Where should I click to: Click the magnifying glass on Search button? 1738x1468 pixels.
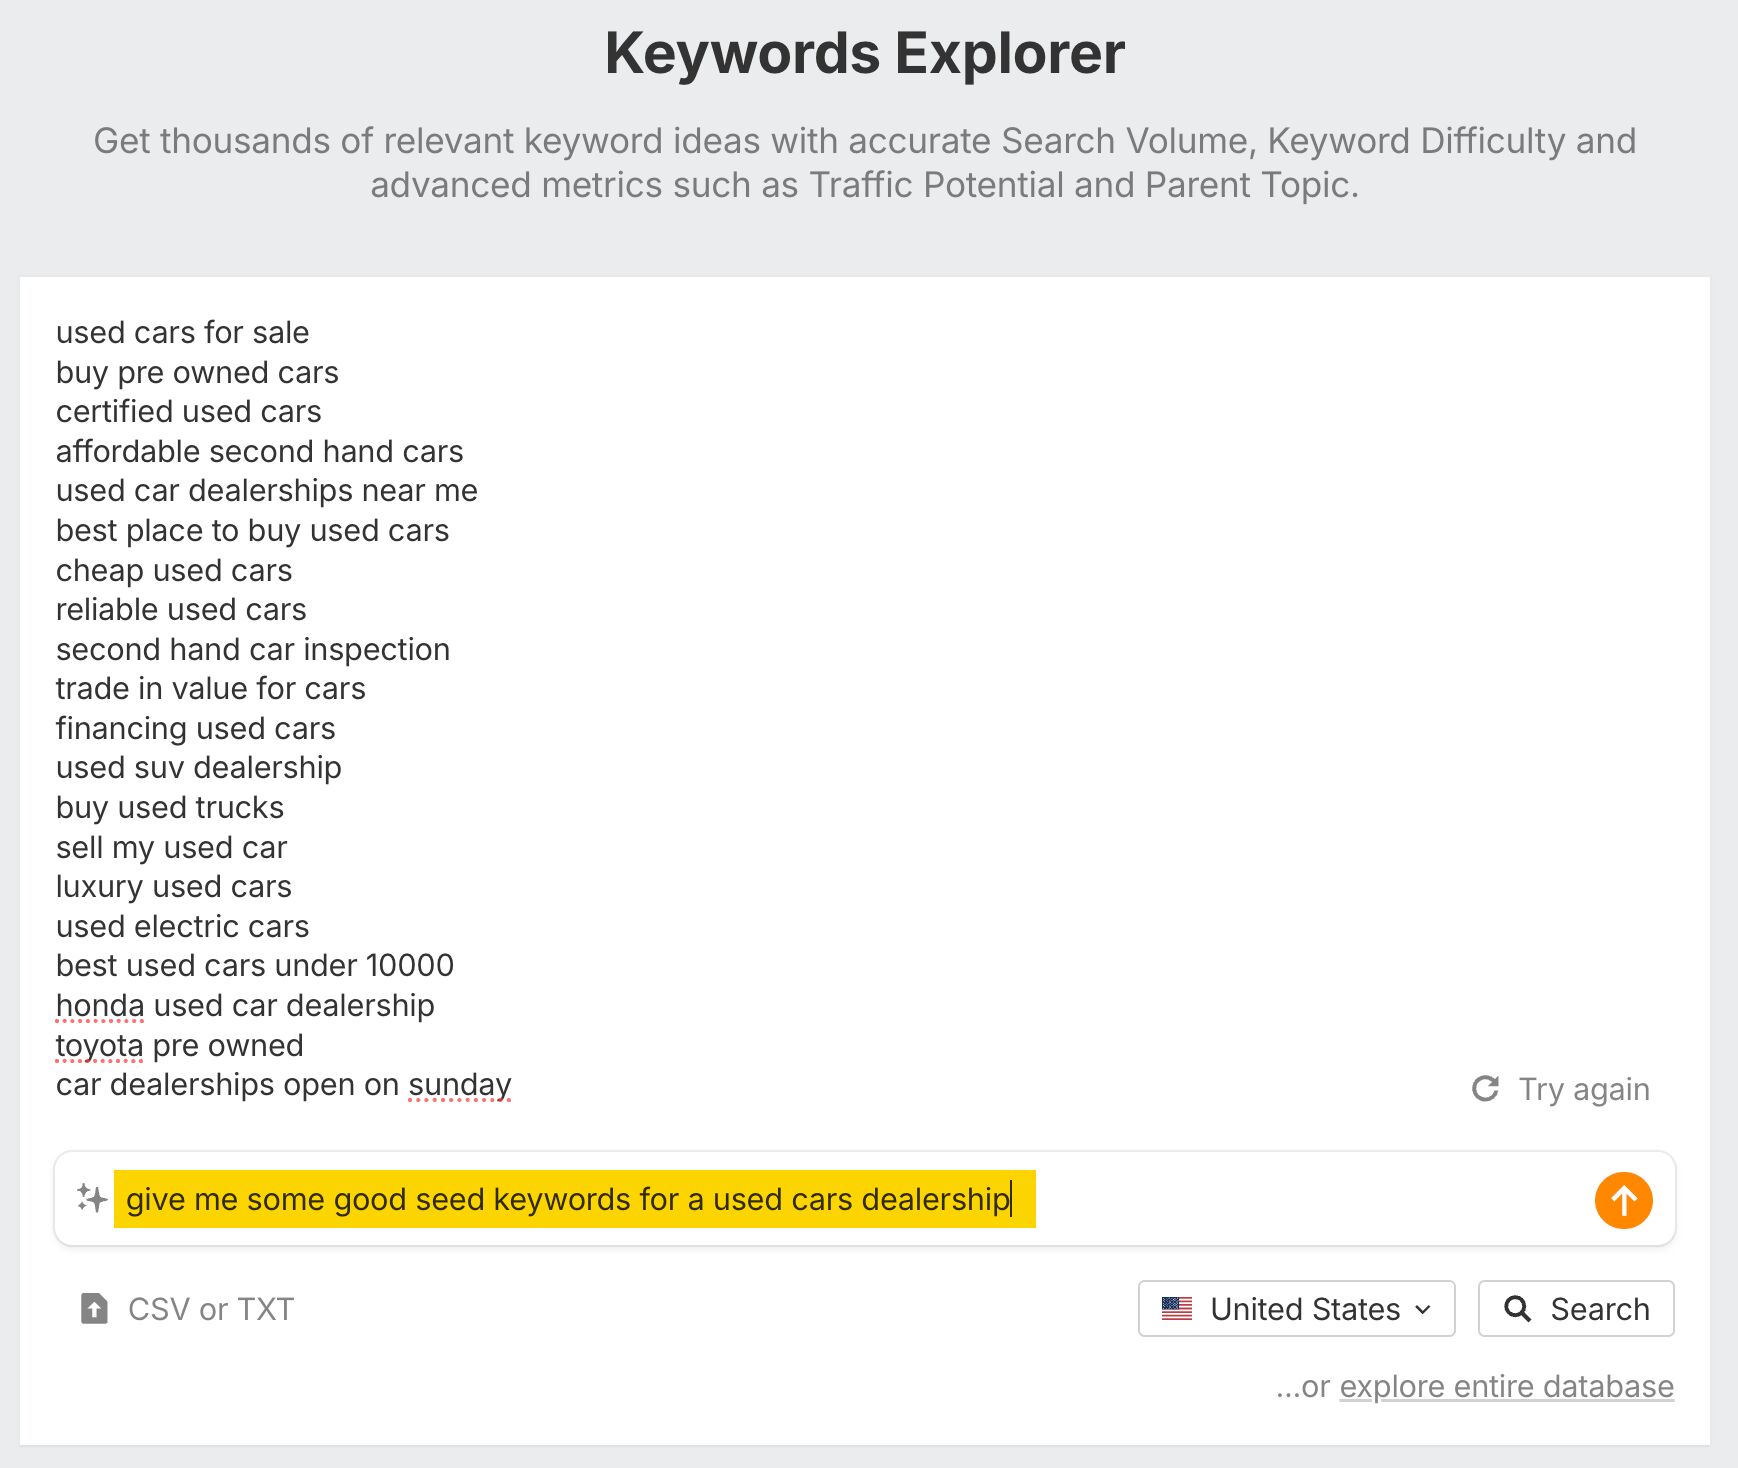(x=1519, y=1308)
